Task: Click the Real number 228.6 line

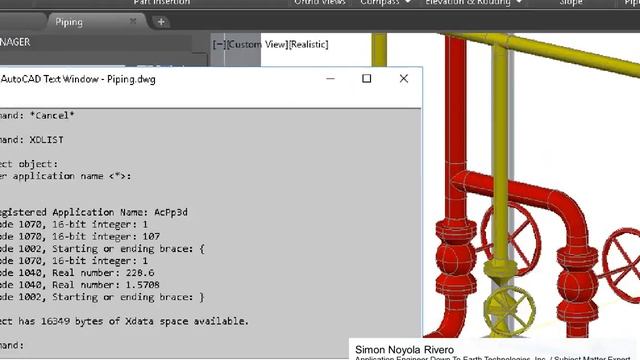Action: point(77,273)
